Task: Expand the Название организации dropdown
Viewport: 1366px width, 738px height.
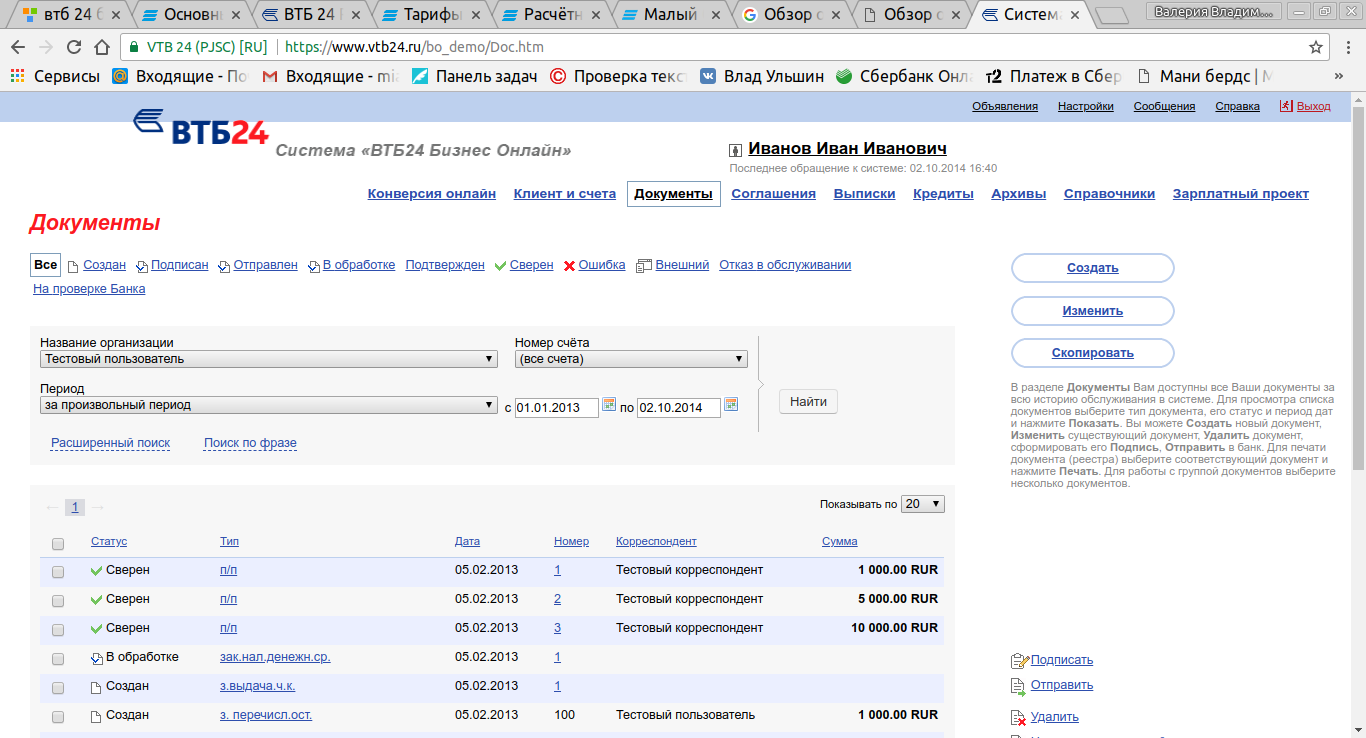Action: coord(269,359)
